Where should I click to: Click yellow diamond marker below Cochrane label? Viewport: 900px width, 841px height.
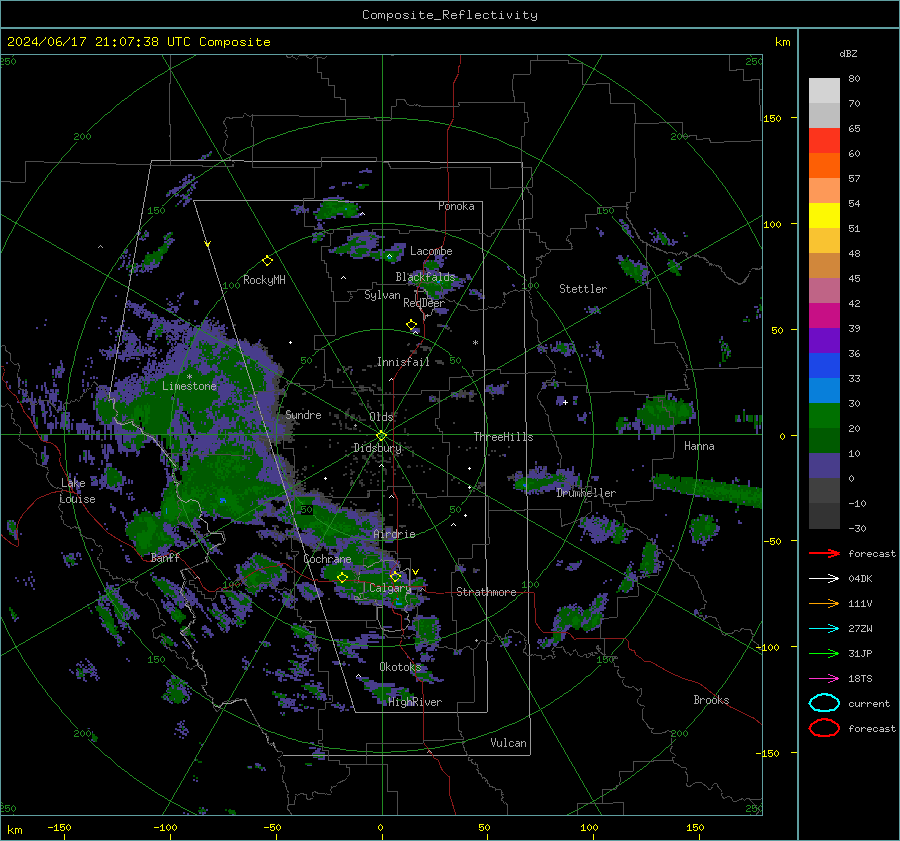[343, 578]
